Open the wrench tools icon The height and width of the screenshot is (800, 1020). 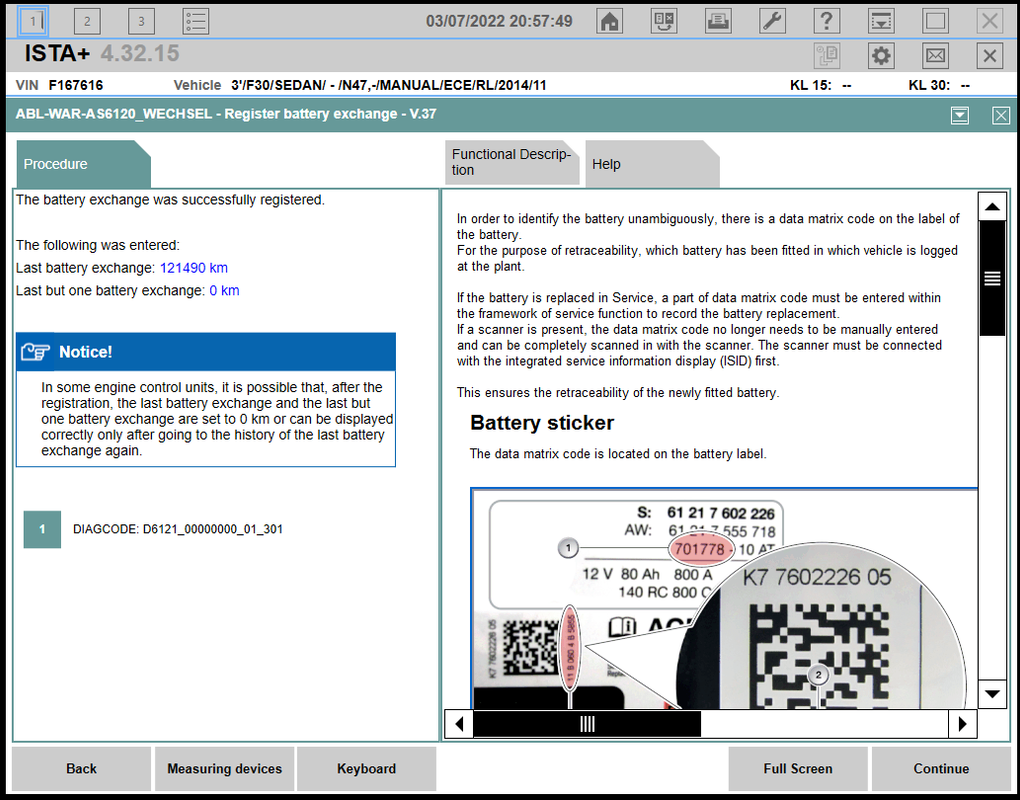pos(772,21)
